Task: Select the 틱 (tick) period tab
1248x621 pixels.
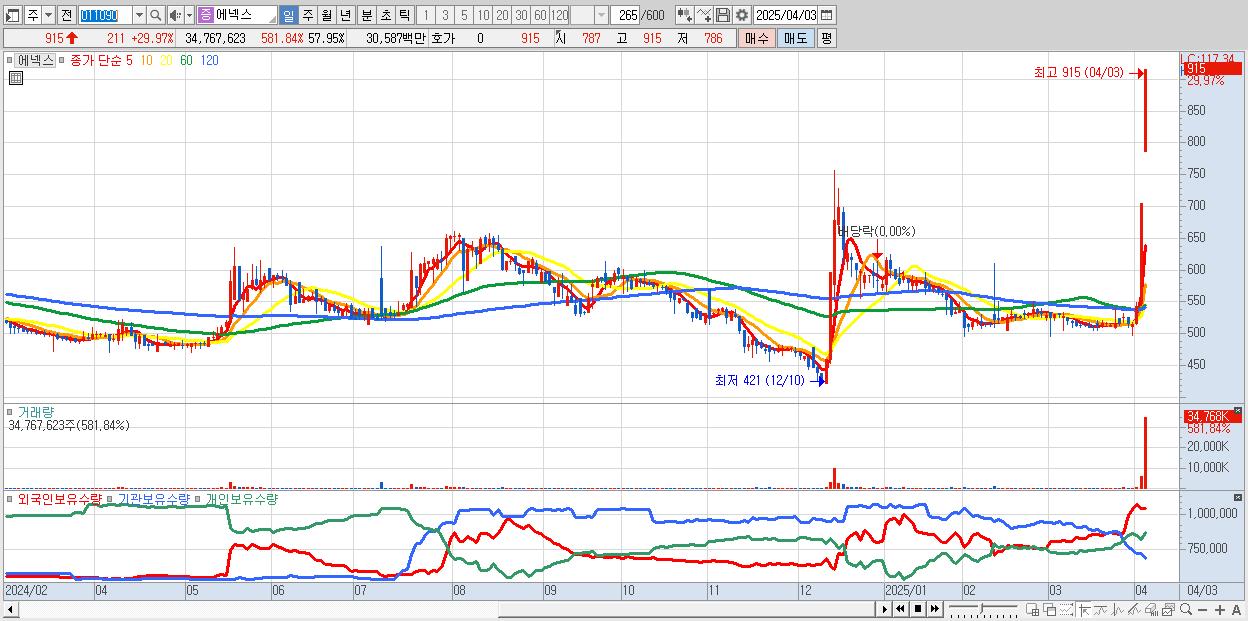Action: (x=404, y=15)
